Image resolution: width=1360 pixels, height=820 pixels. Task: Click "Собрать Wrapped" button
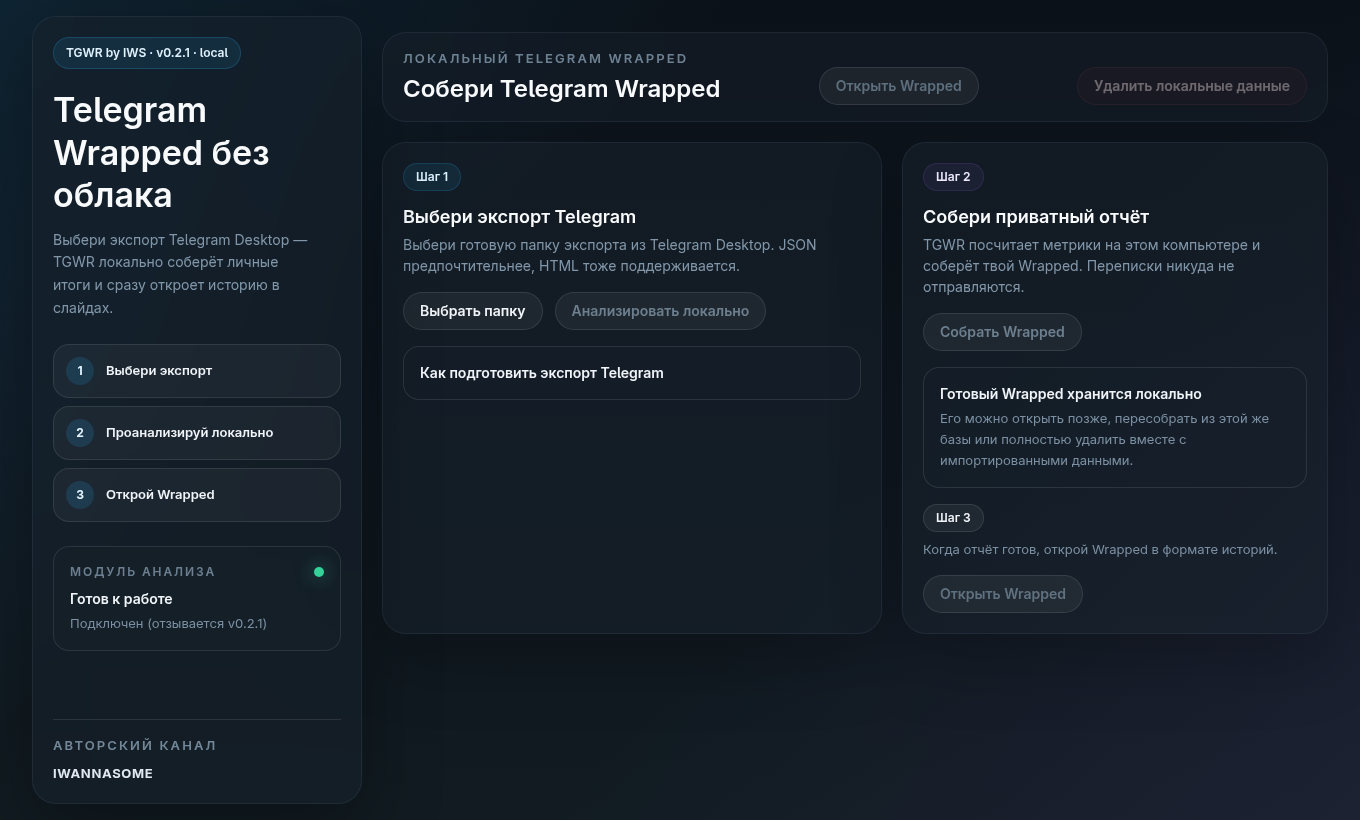coord(1002,332)
